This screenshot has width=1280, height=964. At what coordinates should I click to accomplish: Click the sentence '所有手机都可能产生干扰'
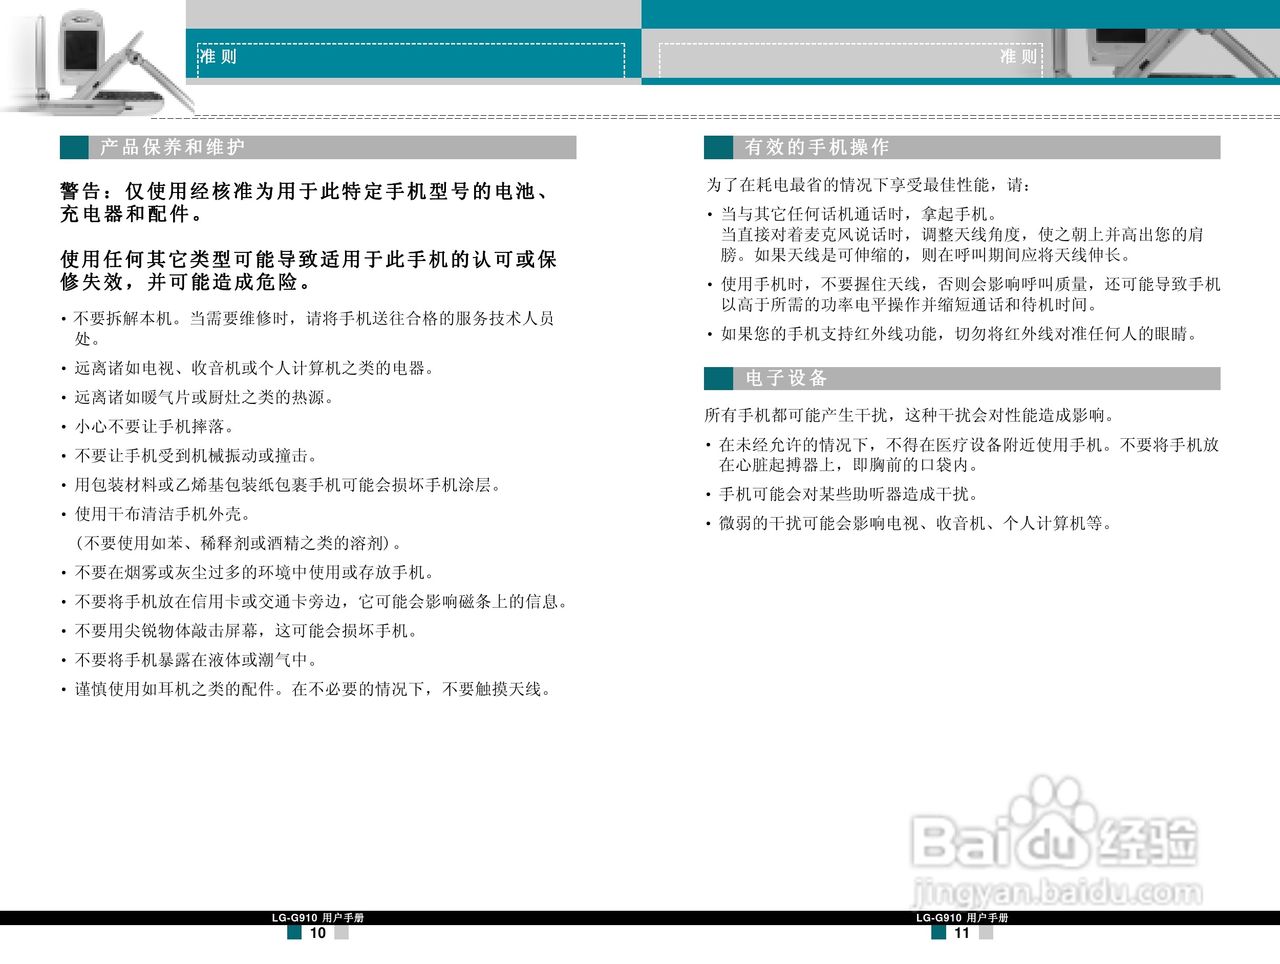pos(910,415)
